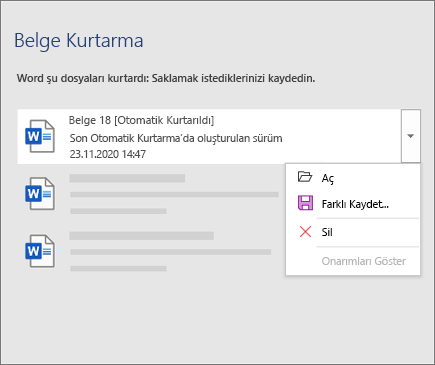Select Farklı Kaydet... menu entry
Image resolution: width=435 pixels, height=365 pixels.
[353, 203]
